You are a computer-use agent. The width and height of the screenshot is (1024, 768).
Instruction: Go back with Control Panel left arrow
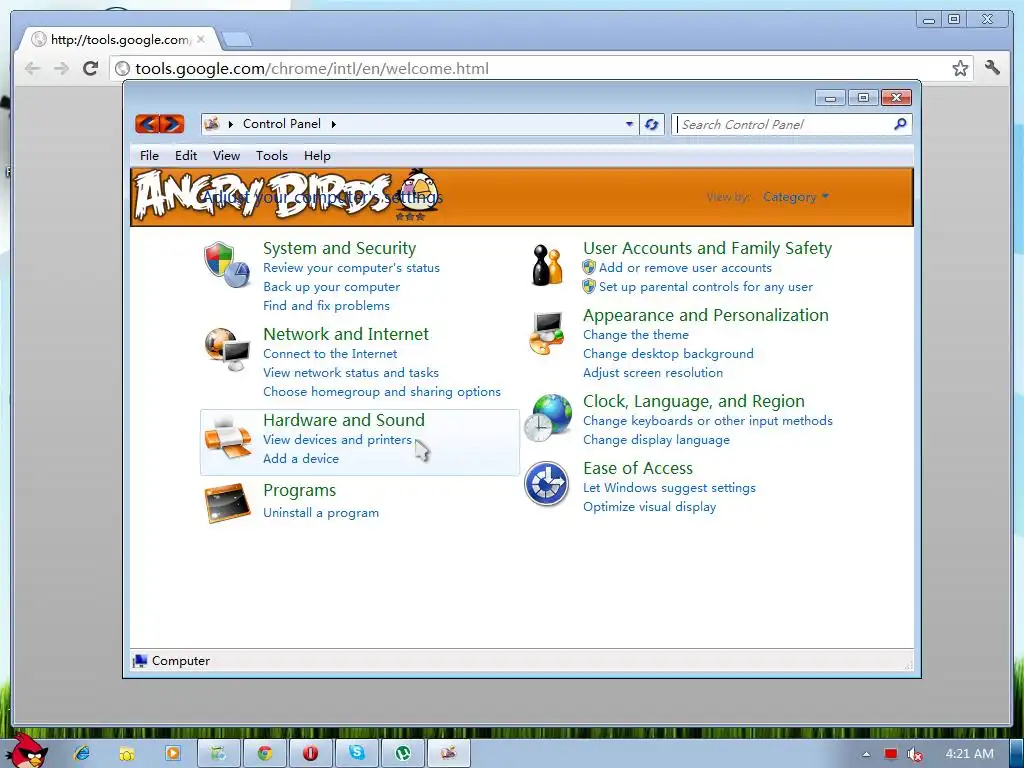[x=148, y=123]
